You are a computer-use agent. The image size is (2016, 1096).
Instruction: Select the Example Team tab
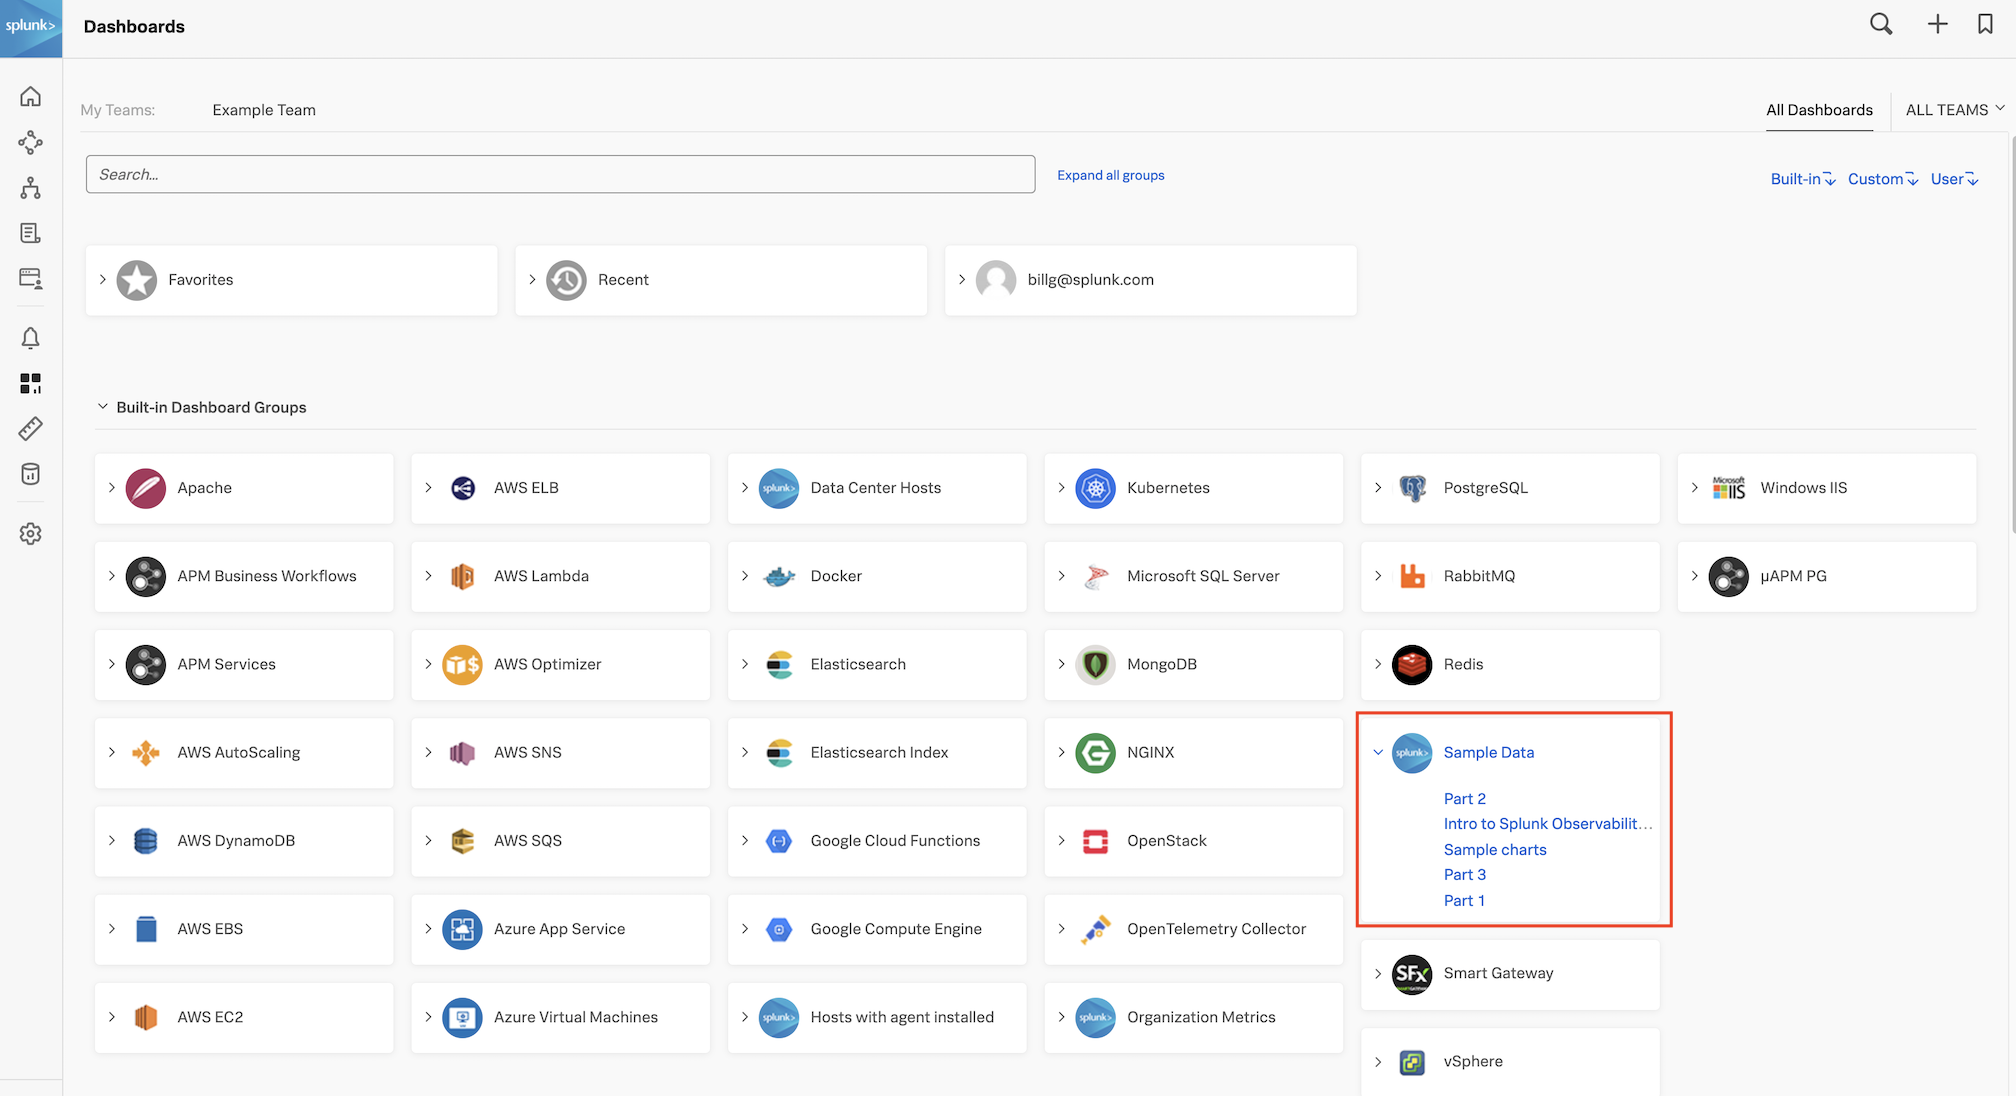[x=264, y=110]
